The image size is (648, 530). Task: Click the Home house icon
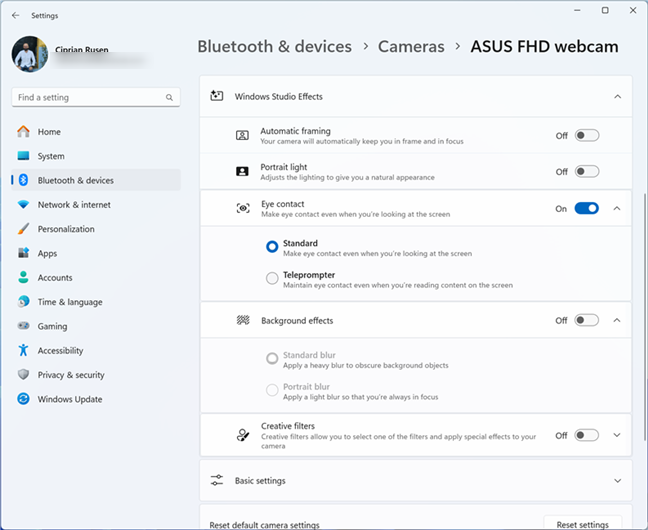[24, 131]
